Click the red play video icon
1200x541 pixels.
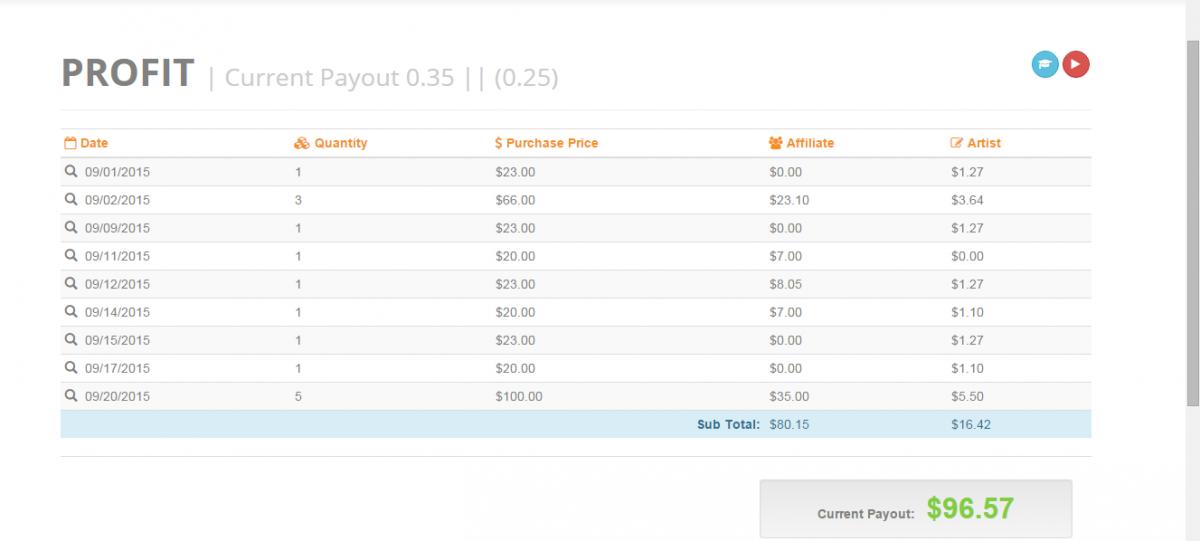(1076, 65)
